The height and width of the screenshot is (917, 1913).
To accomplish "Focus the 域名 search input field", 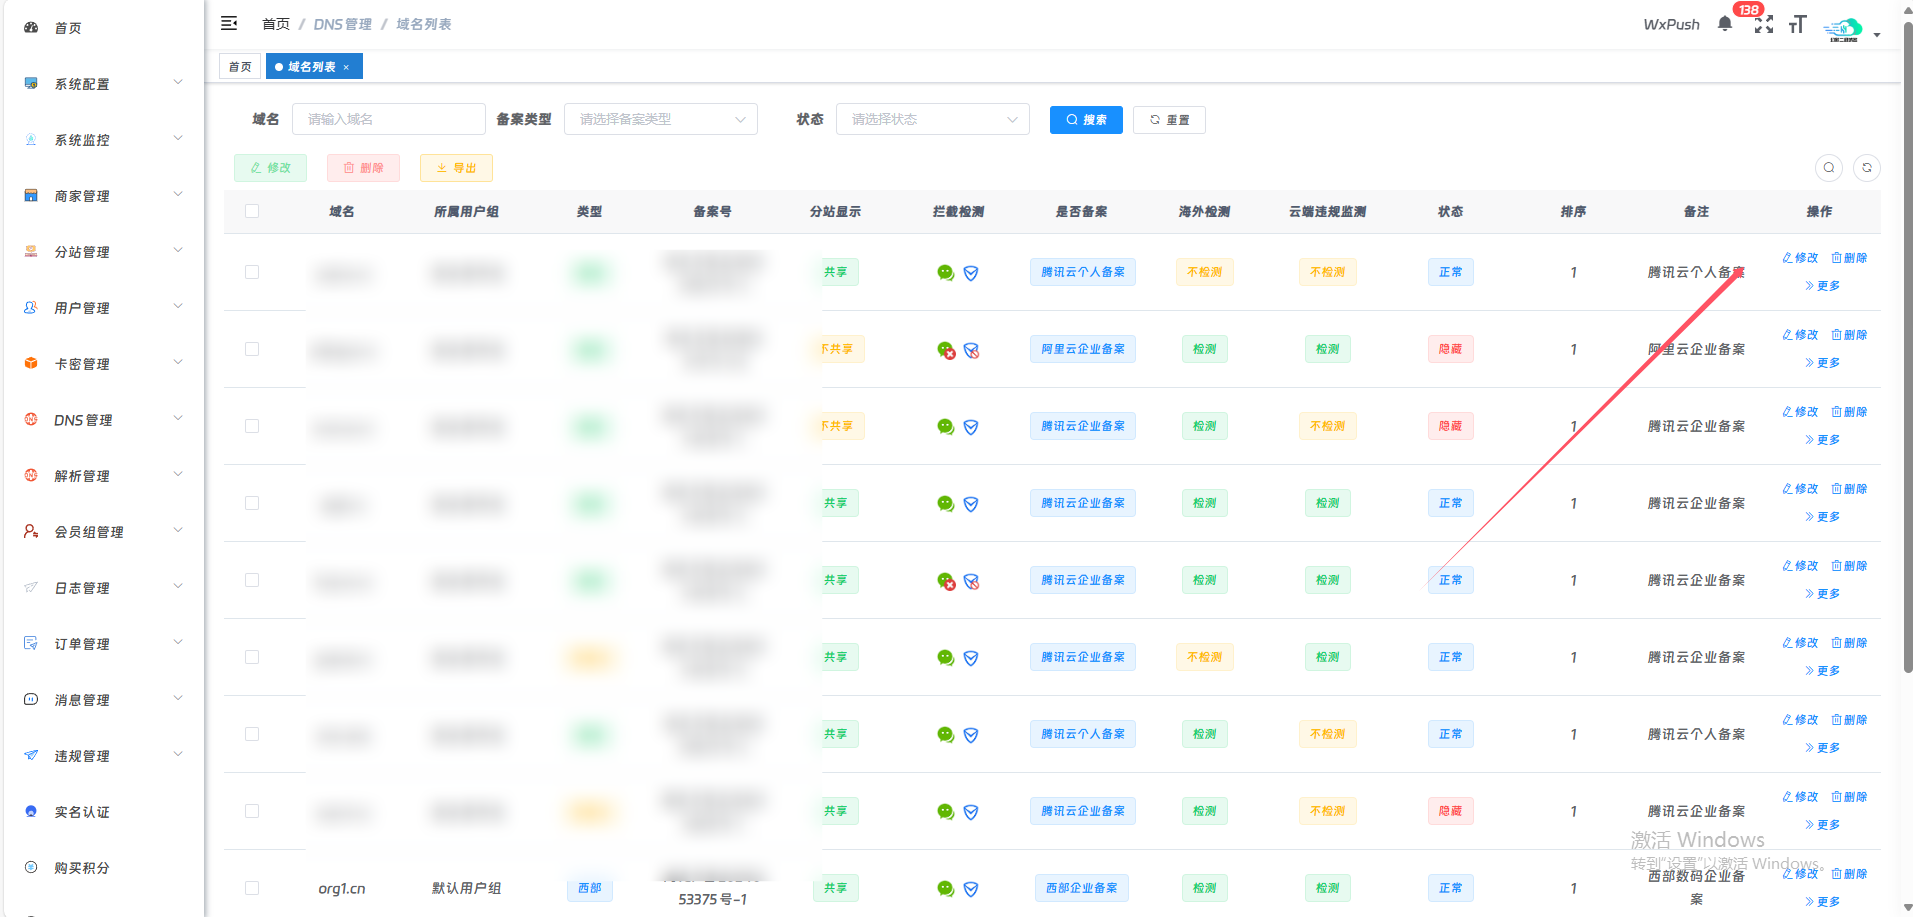I will [389, 119].
